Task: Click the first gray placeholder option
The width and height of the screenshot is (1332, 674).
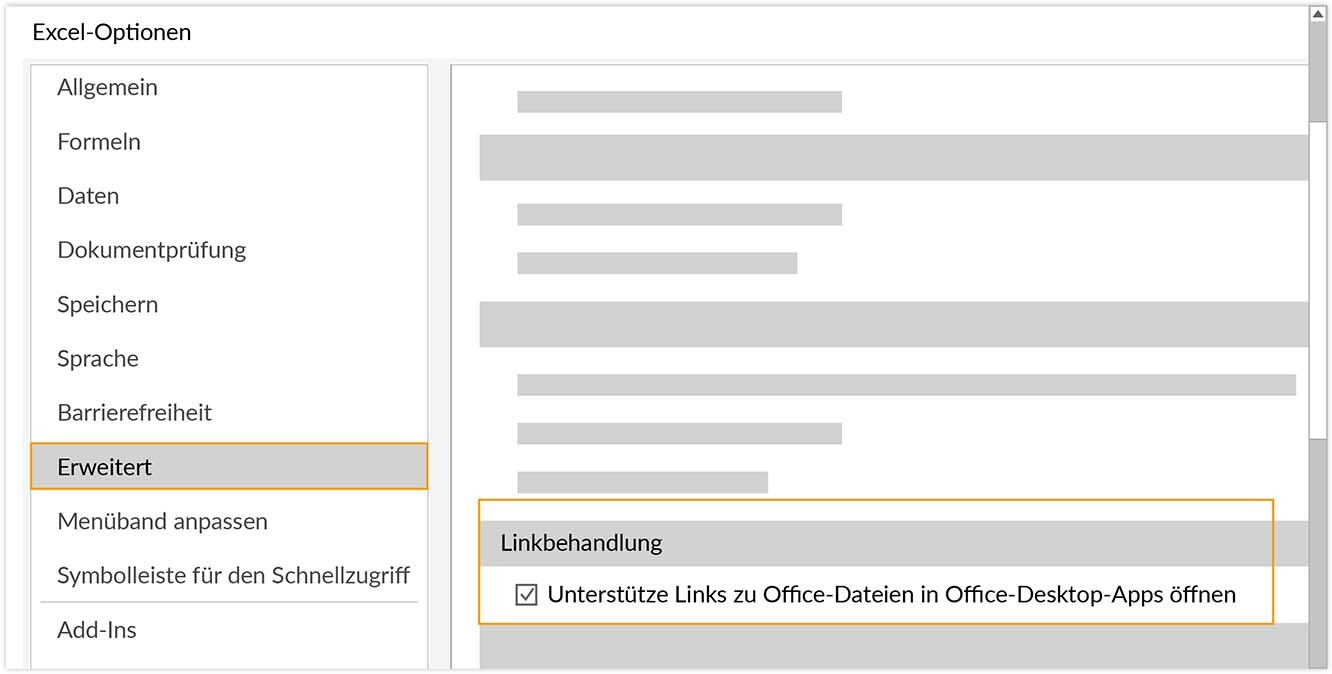Action: coord(679,102)
